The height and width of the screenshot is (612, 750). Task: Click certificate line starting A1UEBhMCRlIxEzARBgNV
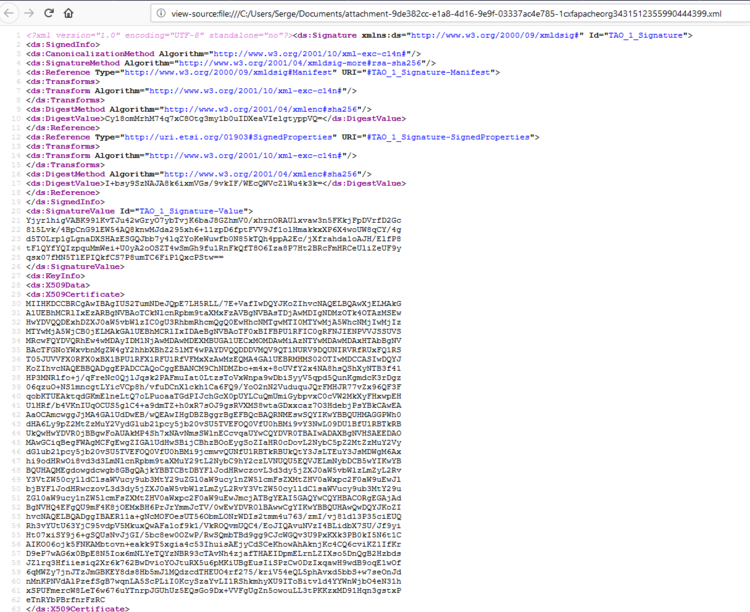point(213,313)
